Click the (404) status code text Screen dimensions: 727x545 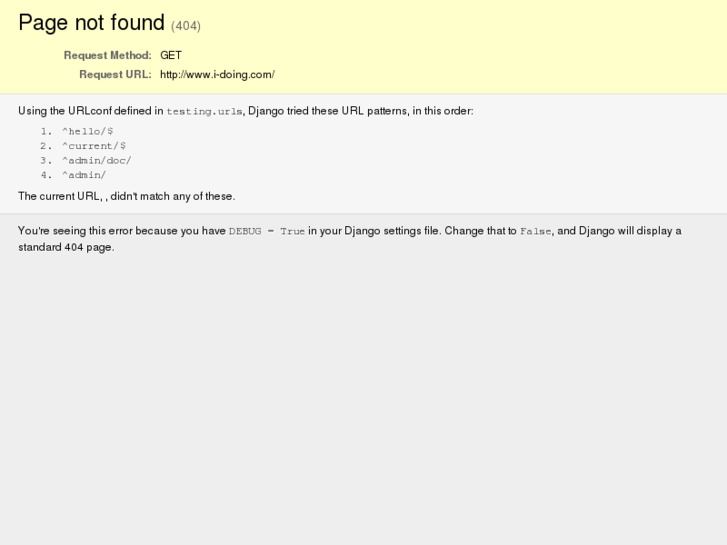(x=186, y=26)
